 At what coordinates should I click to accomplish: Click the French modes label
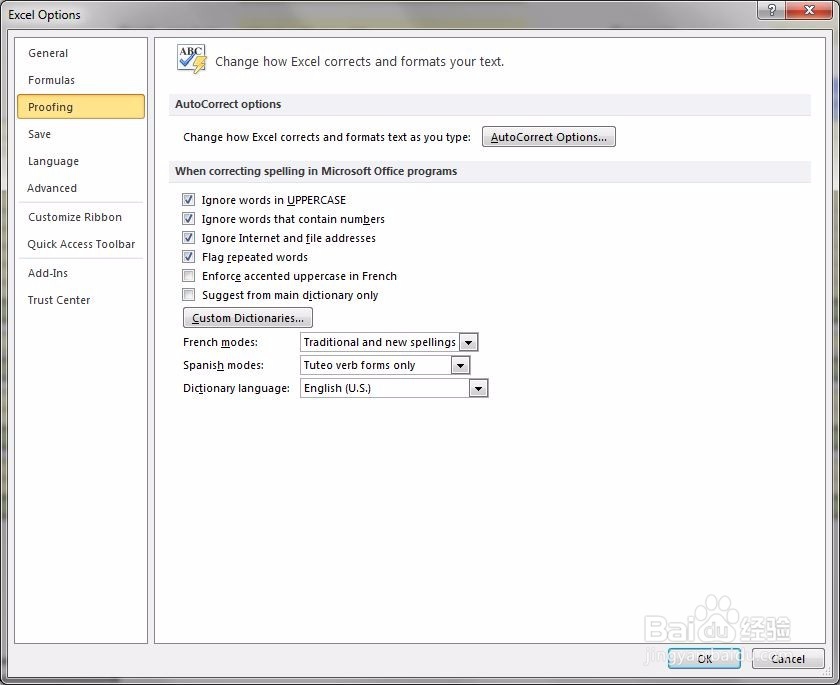click(220, 342)
